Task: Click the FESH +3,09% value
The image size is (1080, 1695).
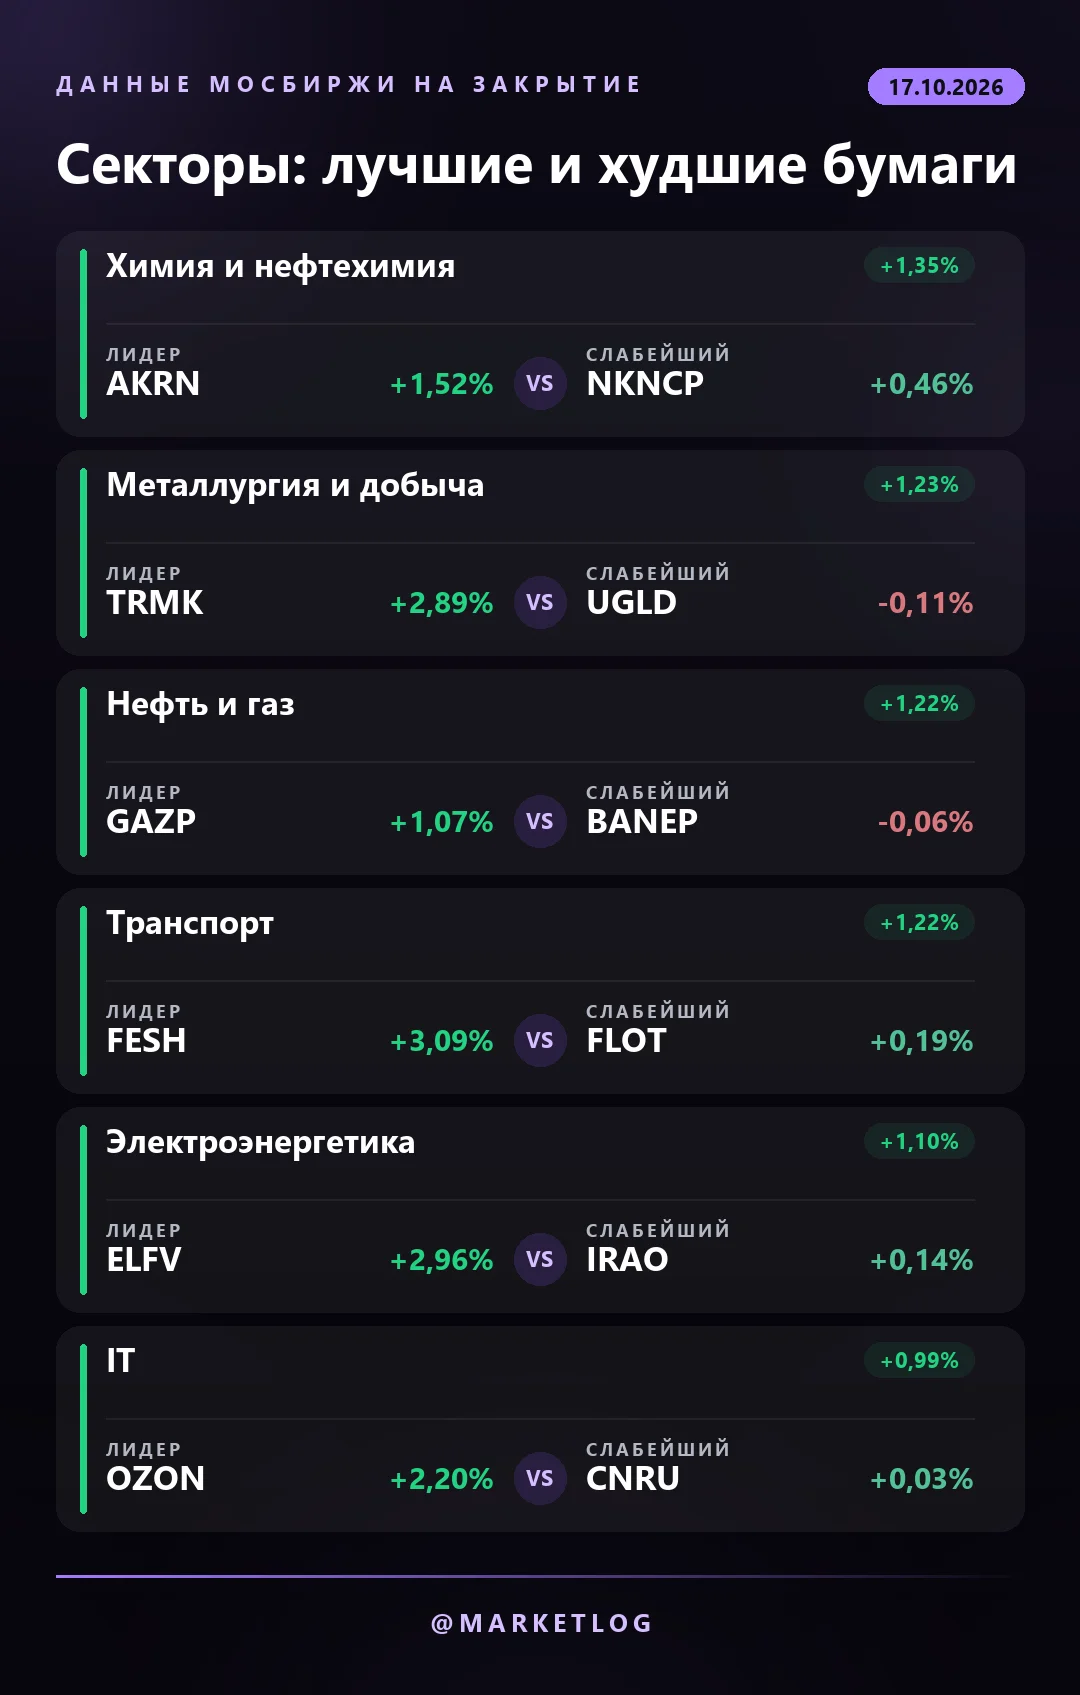Action: tap(441, 1041)
